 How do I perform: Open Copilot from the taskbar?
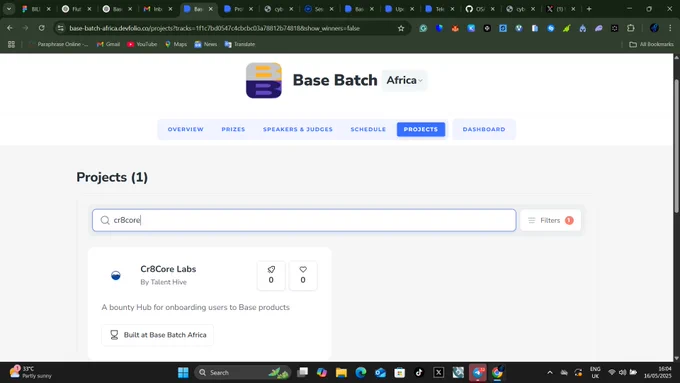coord(322,372)
